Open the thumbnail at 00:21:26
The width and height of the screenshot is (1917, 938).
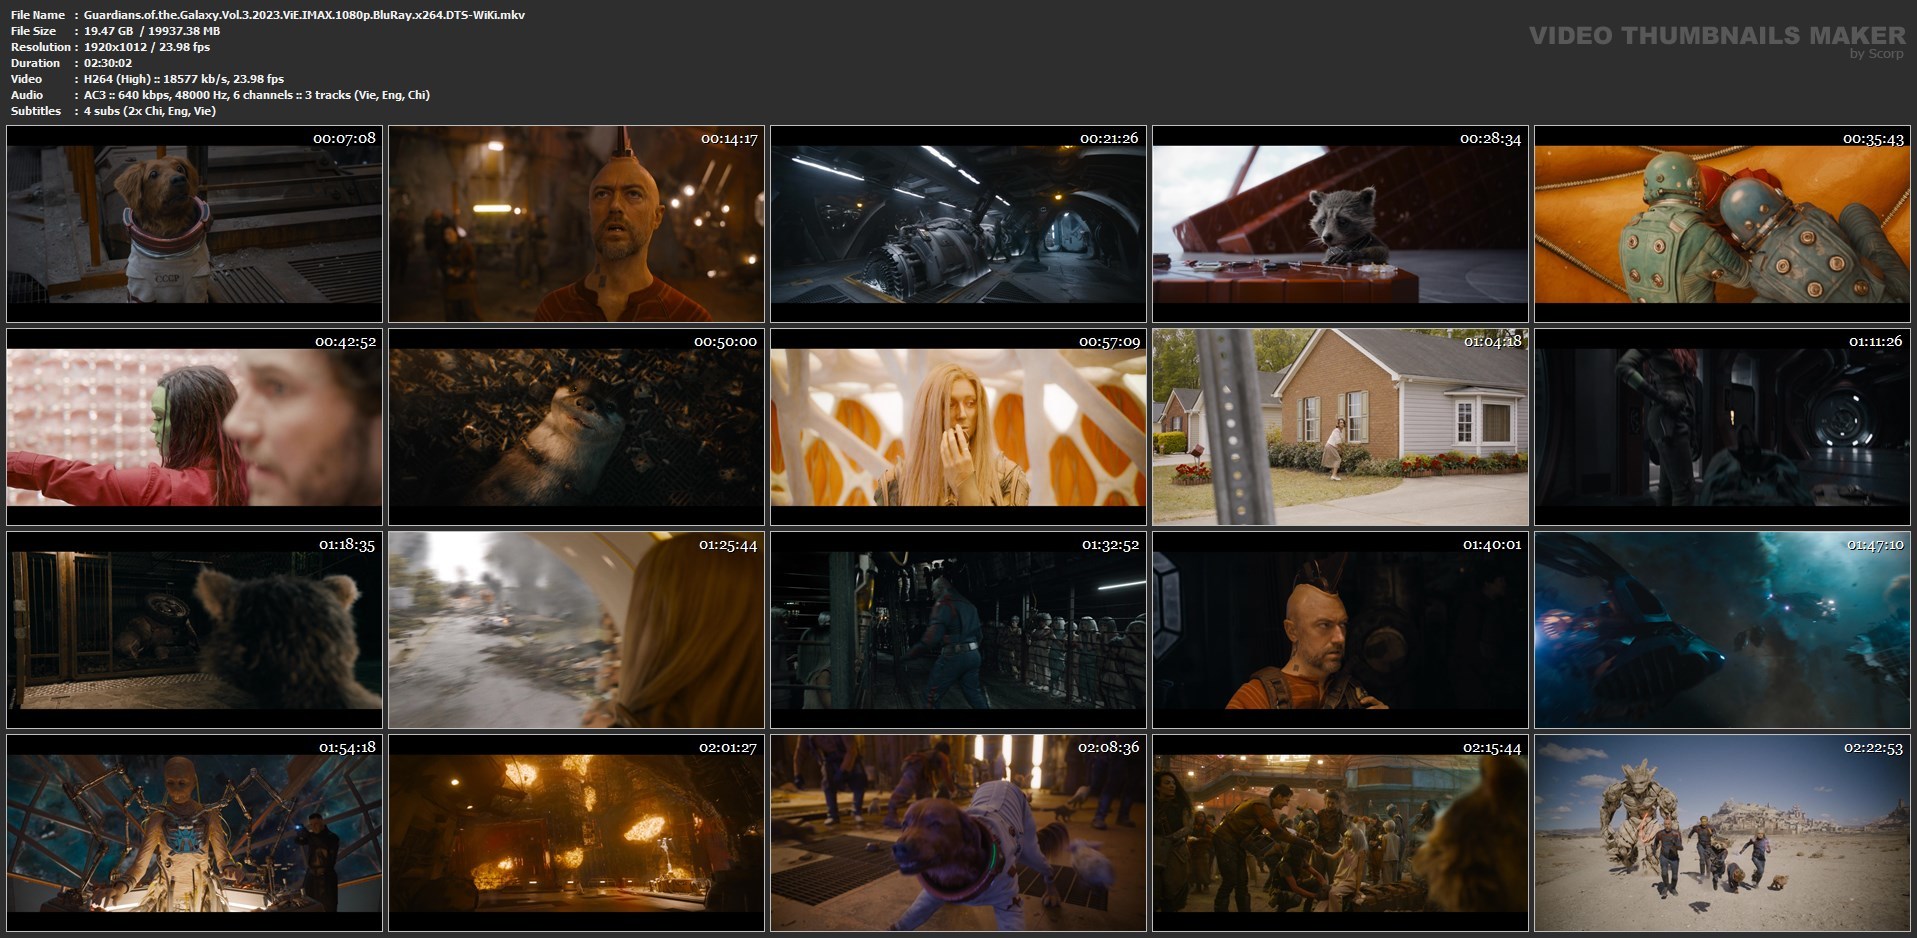tap(958, 224)
